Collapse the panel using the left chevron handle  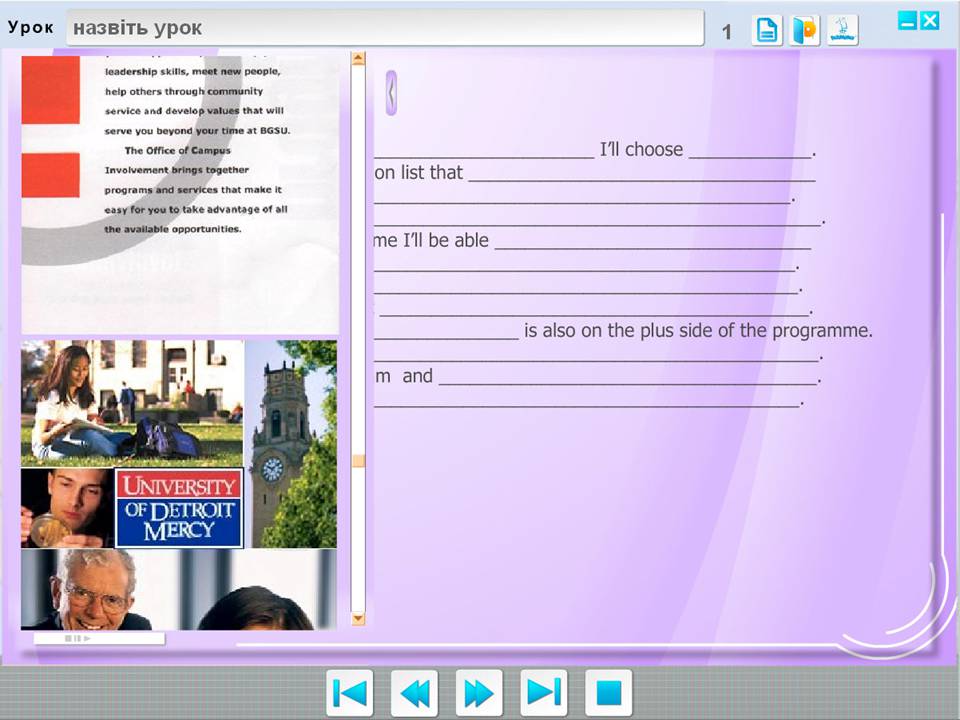point(391,93)
